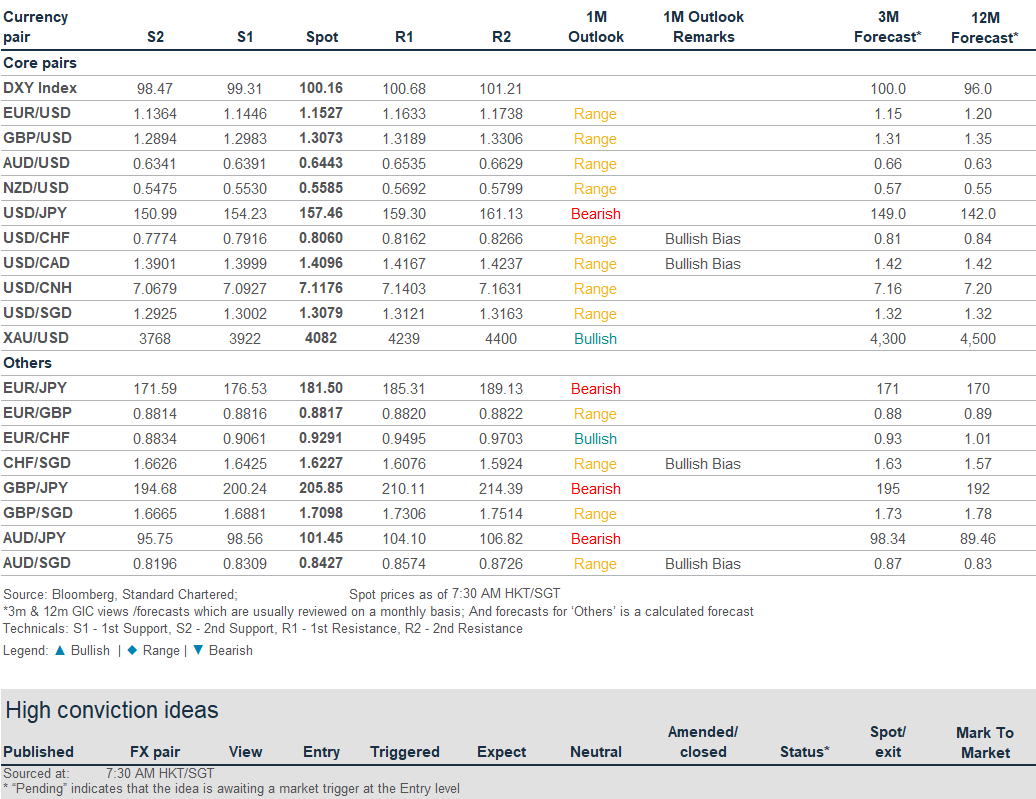Click the USD/JPY Bearish outlook label
Screen dimensions: 1036x799
click(x=595, y=214)
